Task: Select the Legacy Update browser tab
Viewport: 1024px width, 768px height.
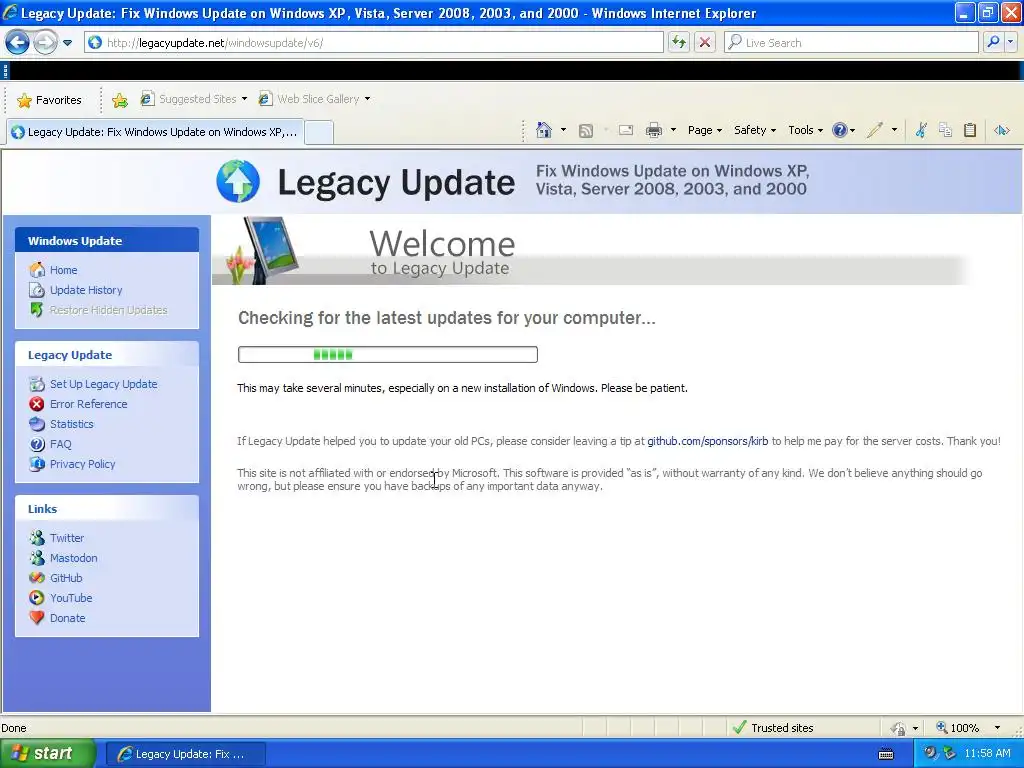Action: click(x=155, y=132)
